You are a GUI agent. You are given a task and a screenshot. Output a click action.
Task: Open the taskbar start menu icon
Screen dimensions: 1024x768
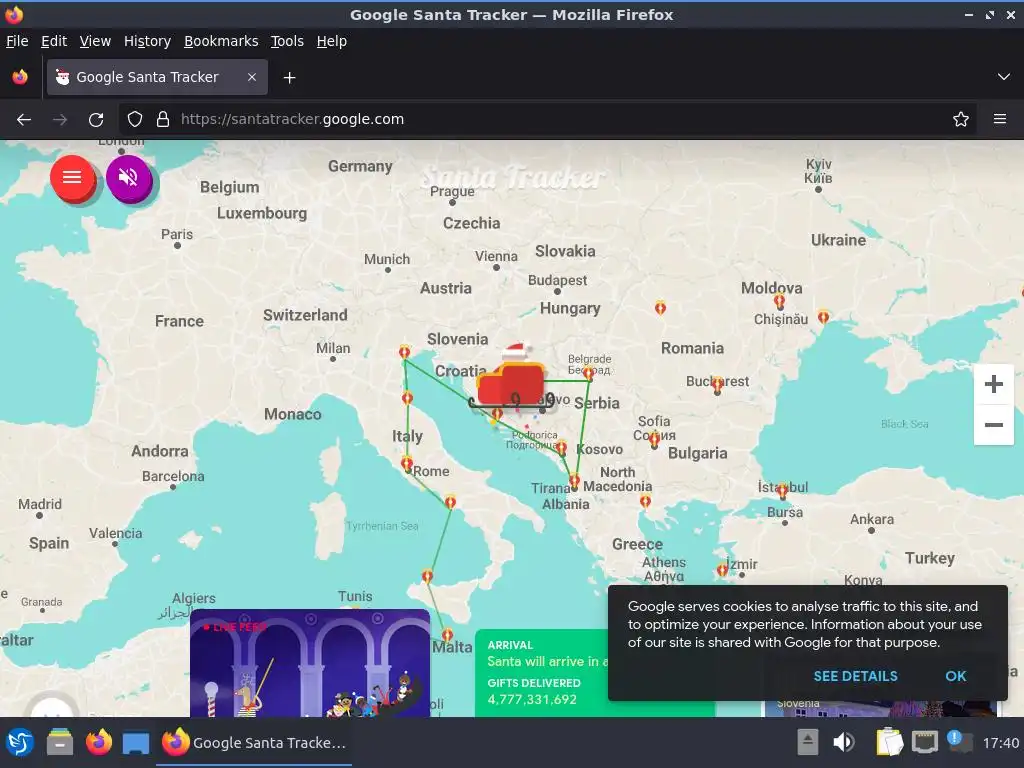tap(20, 743)
